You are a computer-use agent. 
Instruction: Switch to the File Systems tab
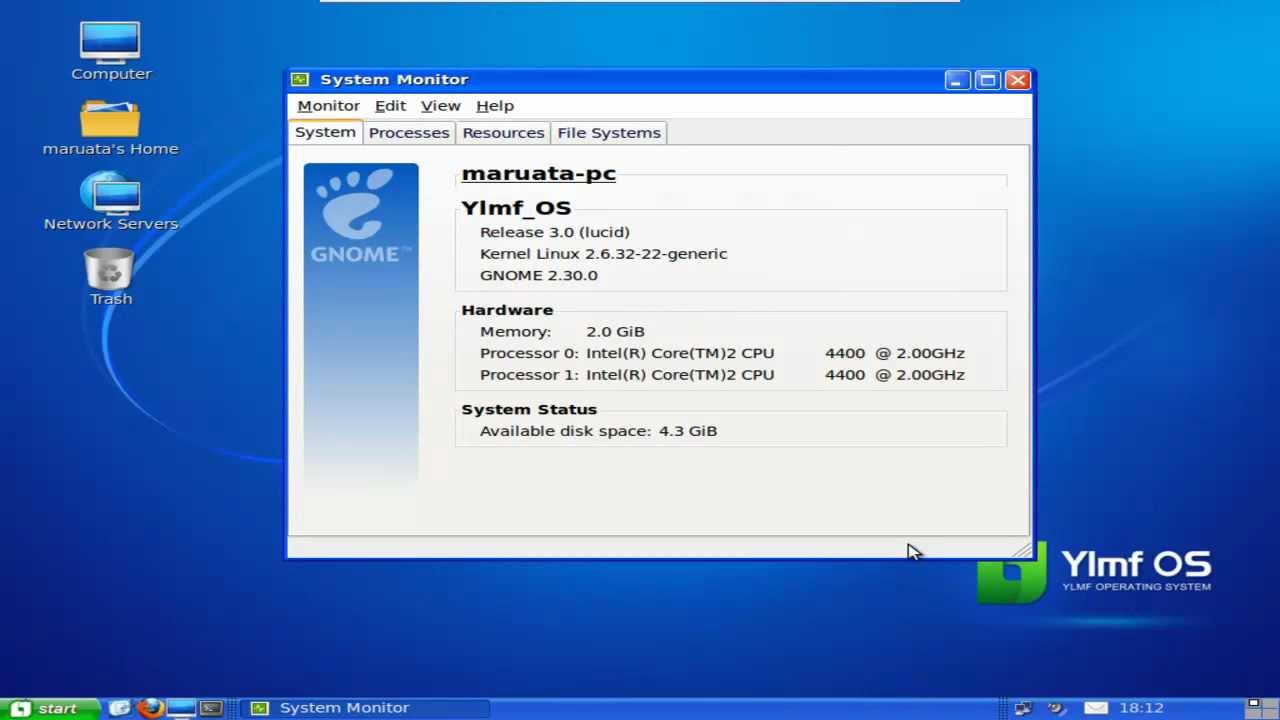pos(609,133)
